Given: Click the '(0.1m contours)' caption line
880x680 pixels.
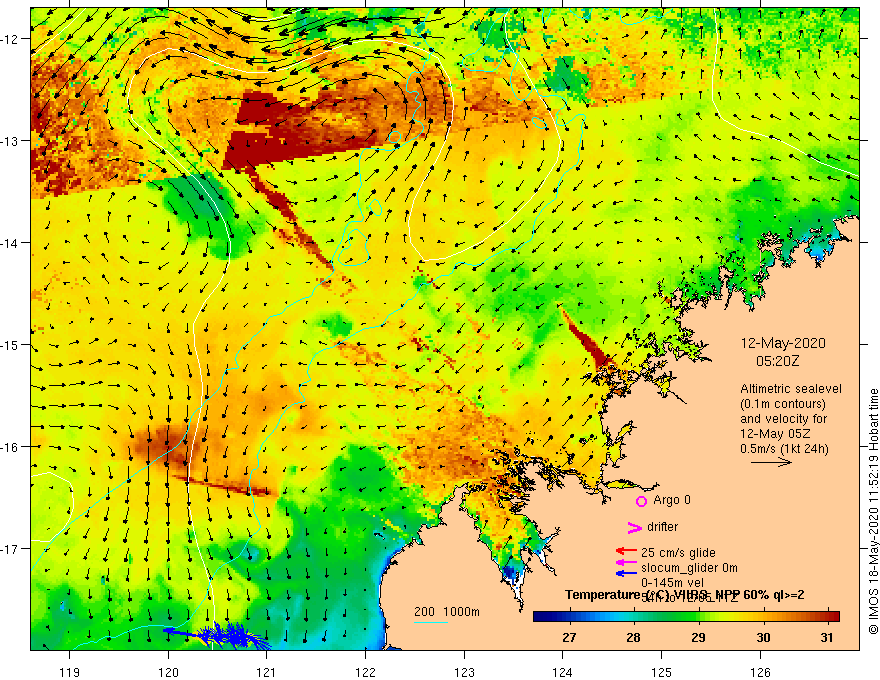Looking at the screenshot, I should point(783,404).
